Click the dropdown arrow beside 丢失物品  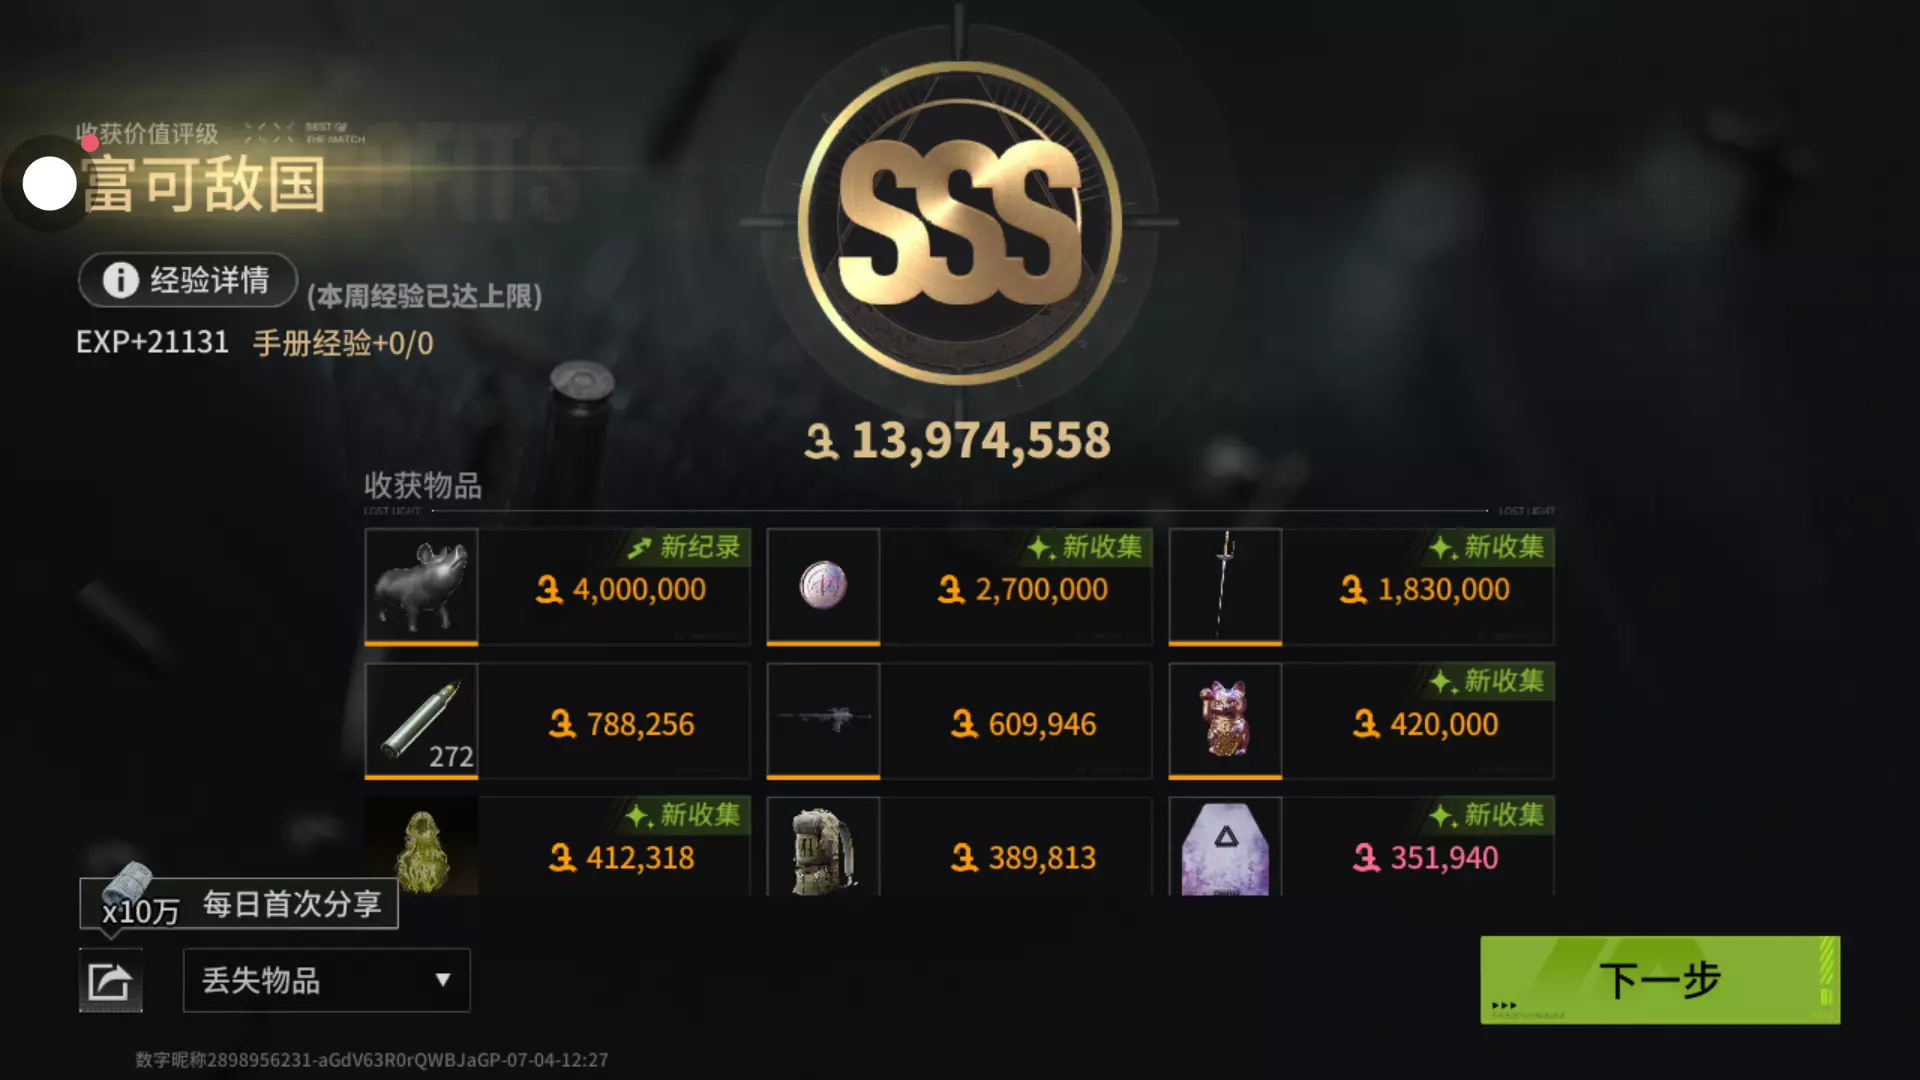pos(442,980)
